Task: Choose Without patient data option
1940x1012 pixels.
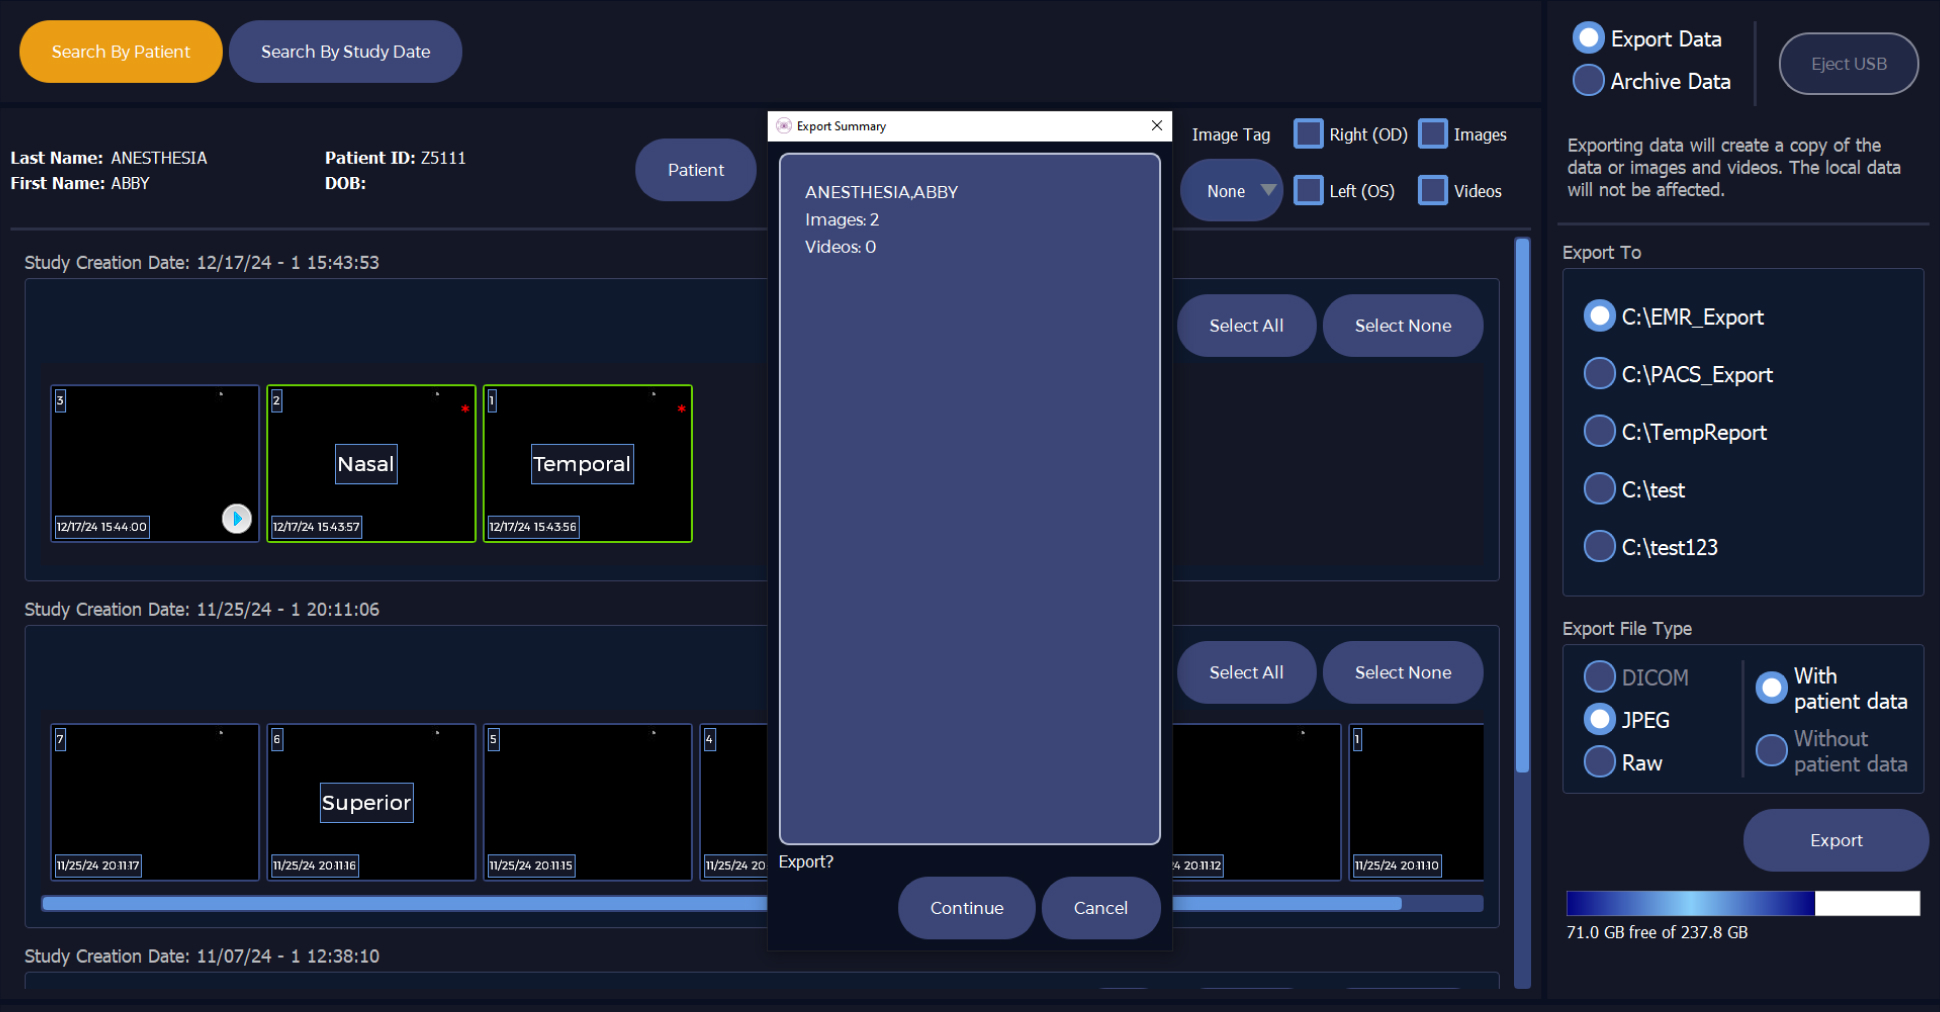Action: pyautogui.click(x=1771, y=750)
